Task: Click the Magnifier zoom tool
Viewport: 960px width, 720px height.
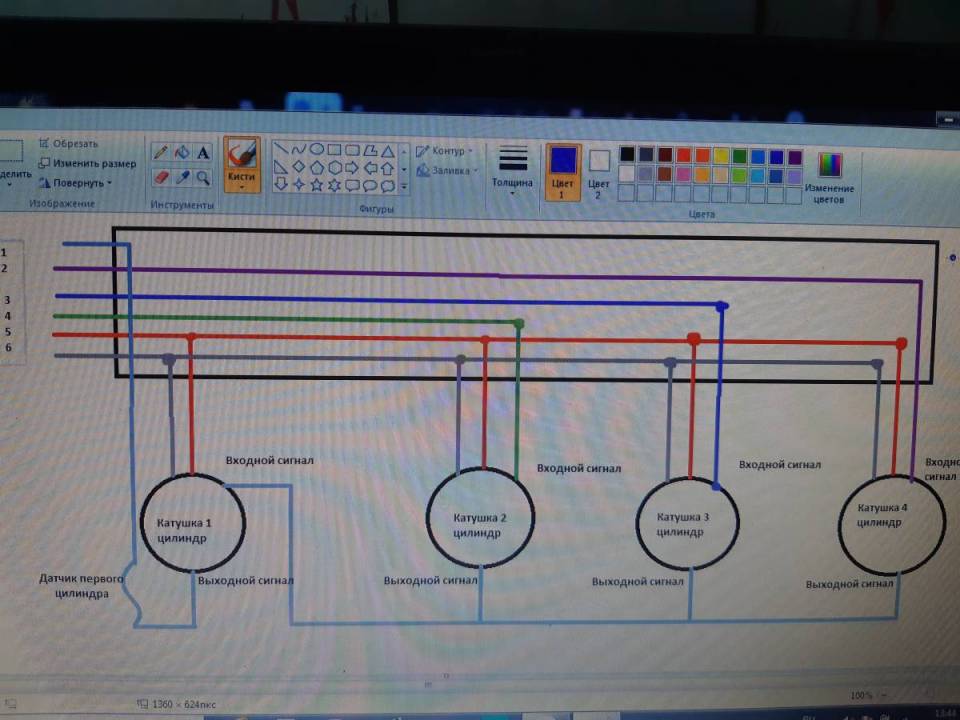Action: [204, 178]
